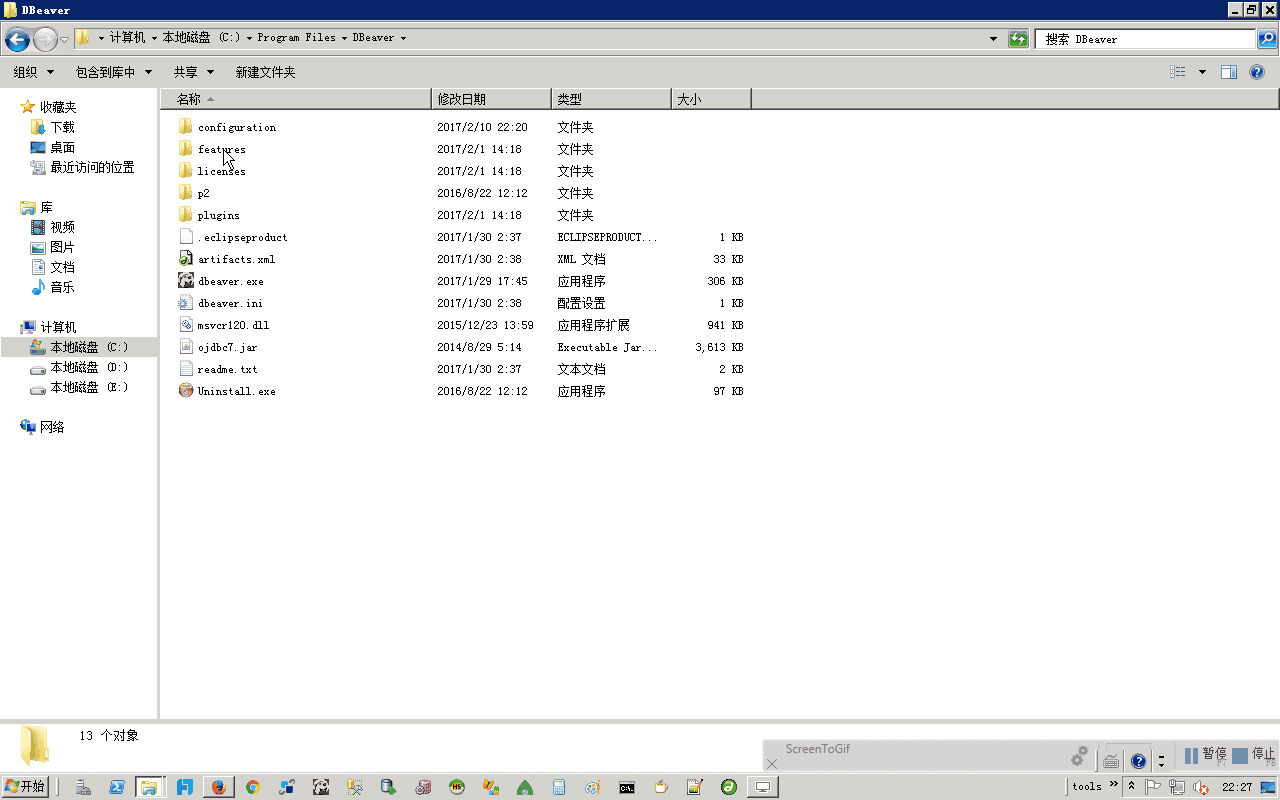
Task: Open Explorer help question mark
Action: (x=1257, y=72)
